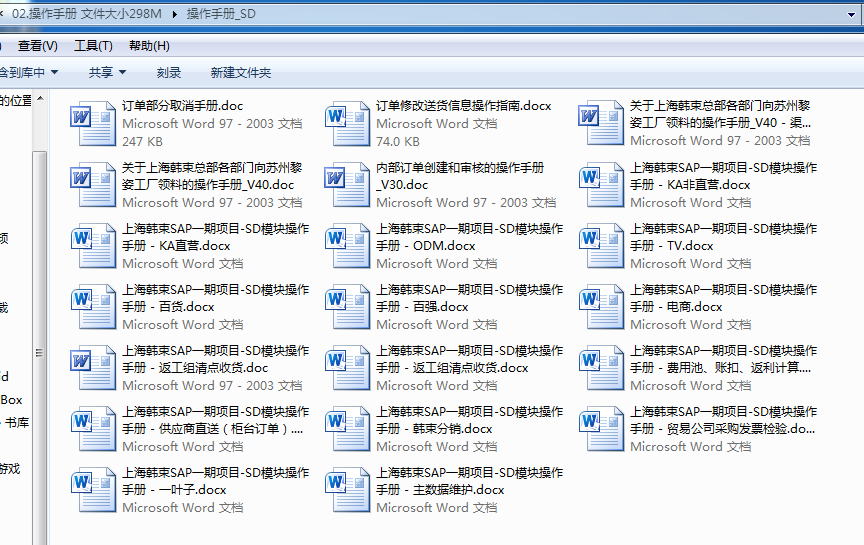Open address bar history dropdown arrow
Viewport: 864px width, 545px height.
pos(851,15)
